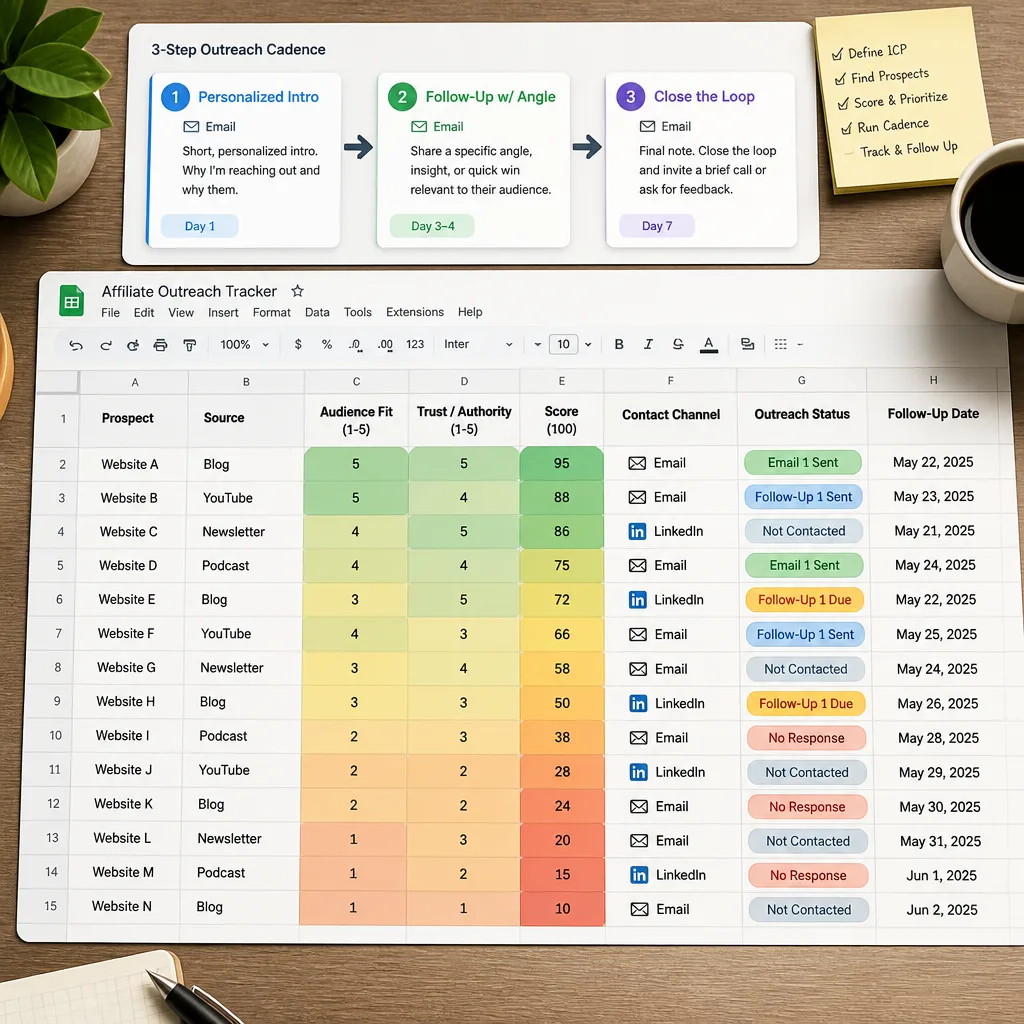Open the File menu
Viewport: 1024px width, 1024px height.
(110, 313)
